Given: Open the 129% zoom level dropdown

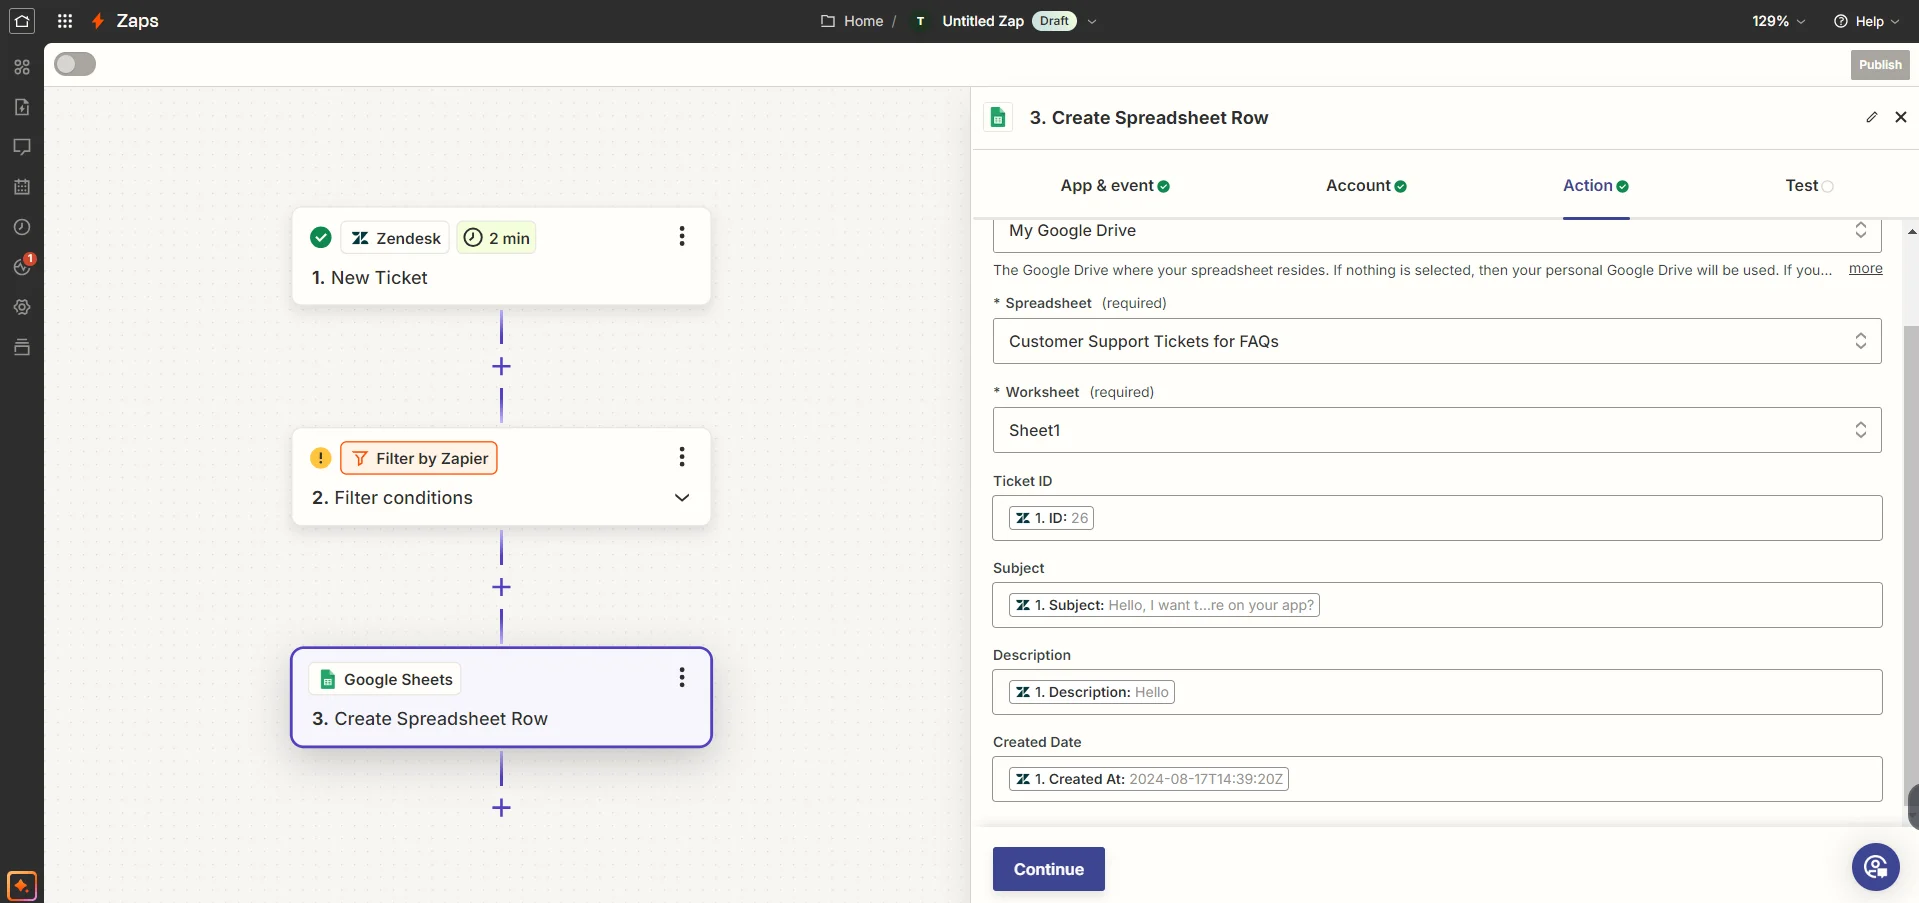Looking at the screenshot, I should click(x=1778, y=21).
